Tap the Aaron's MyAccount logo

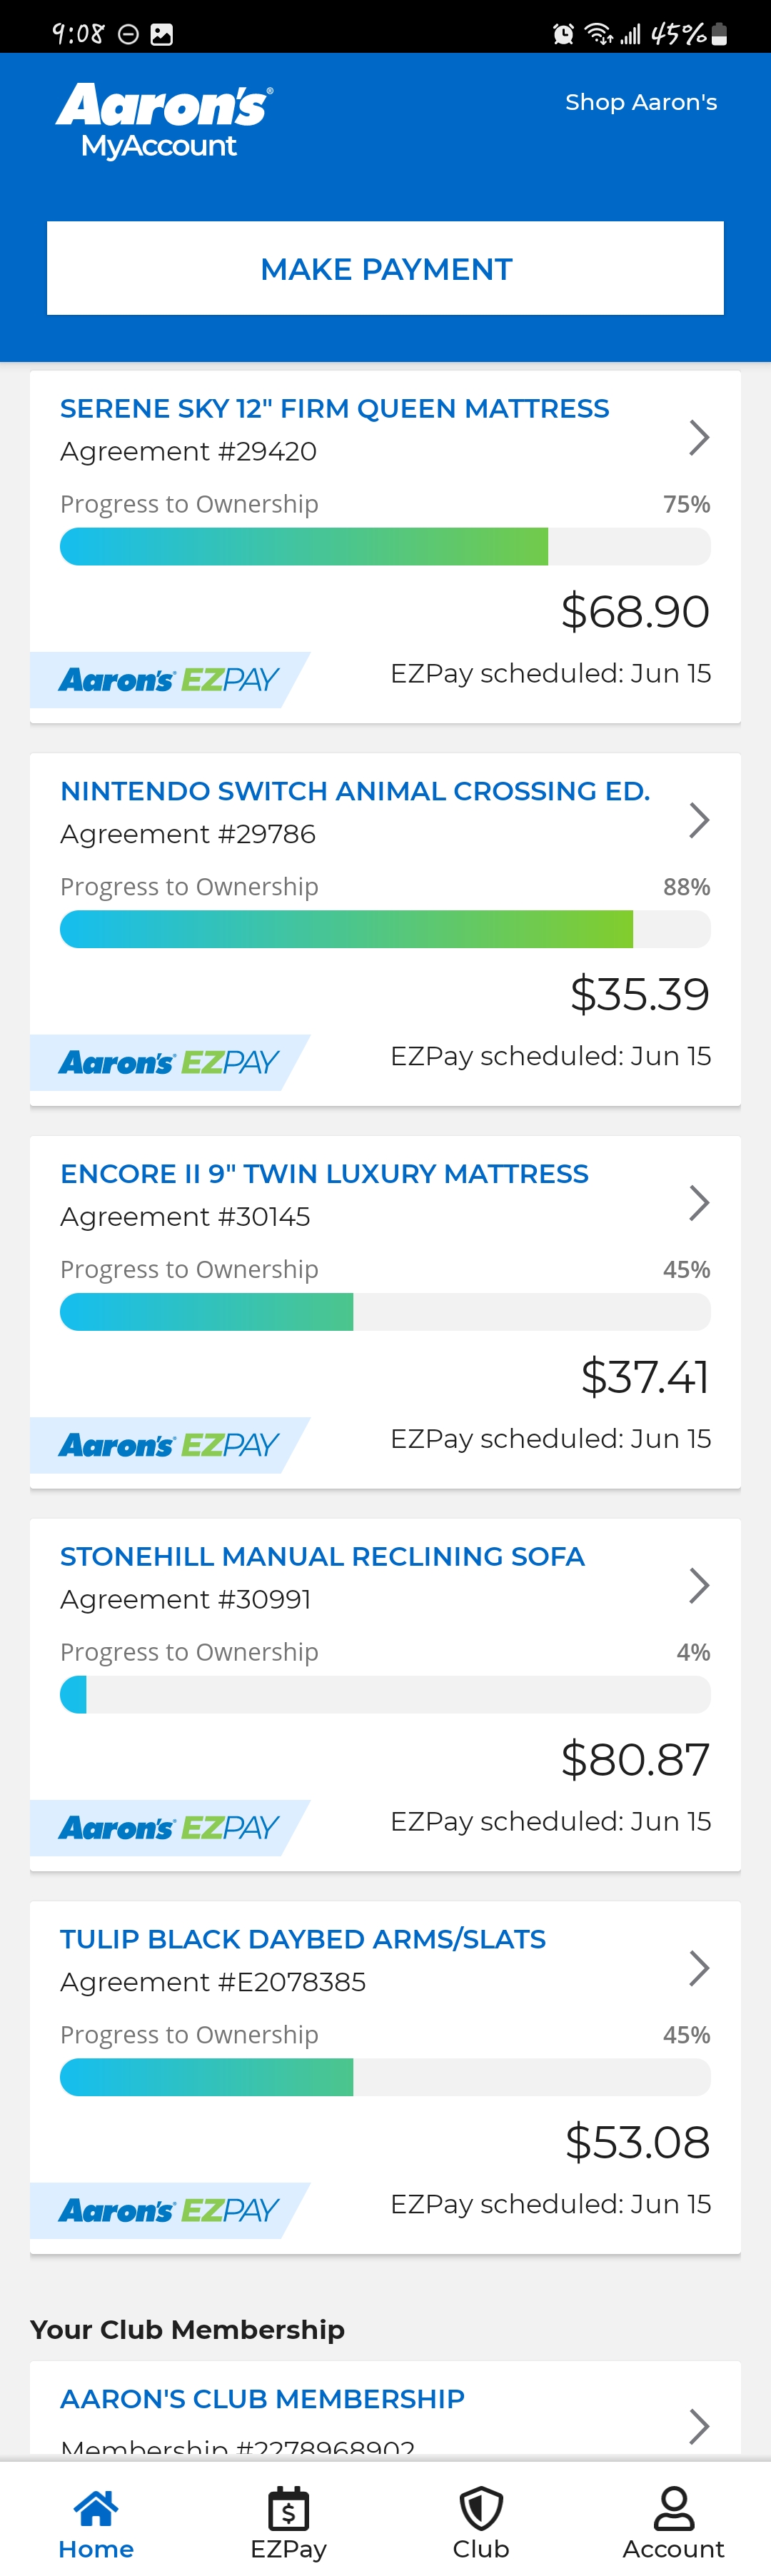pos(164,121)
